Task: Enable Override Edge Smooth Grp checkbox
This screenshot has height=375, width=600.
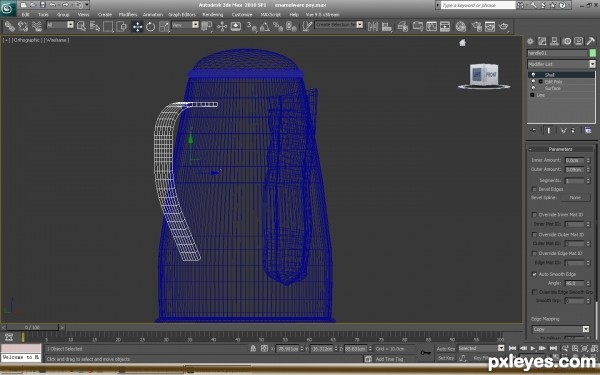Action: 534,292
